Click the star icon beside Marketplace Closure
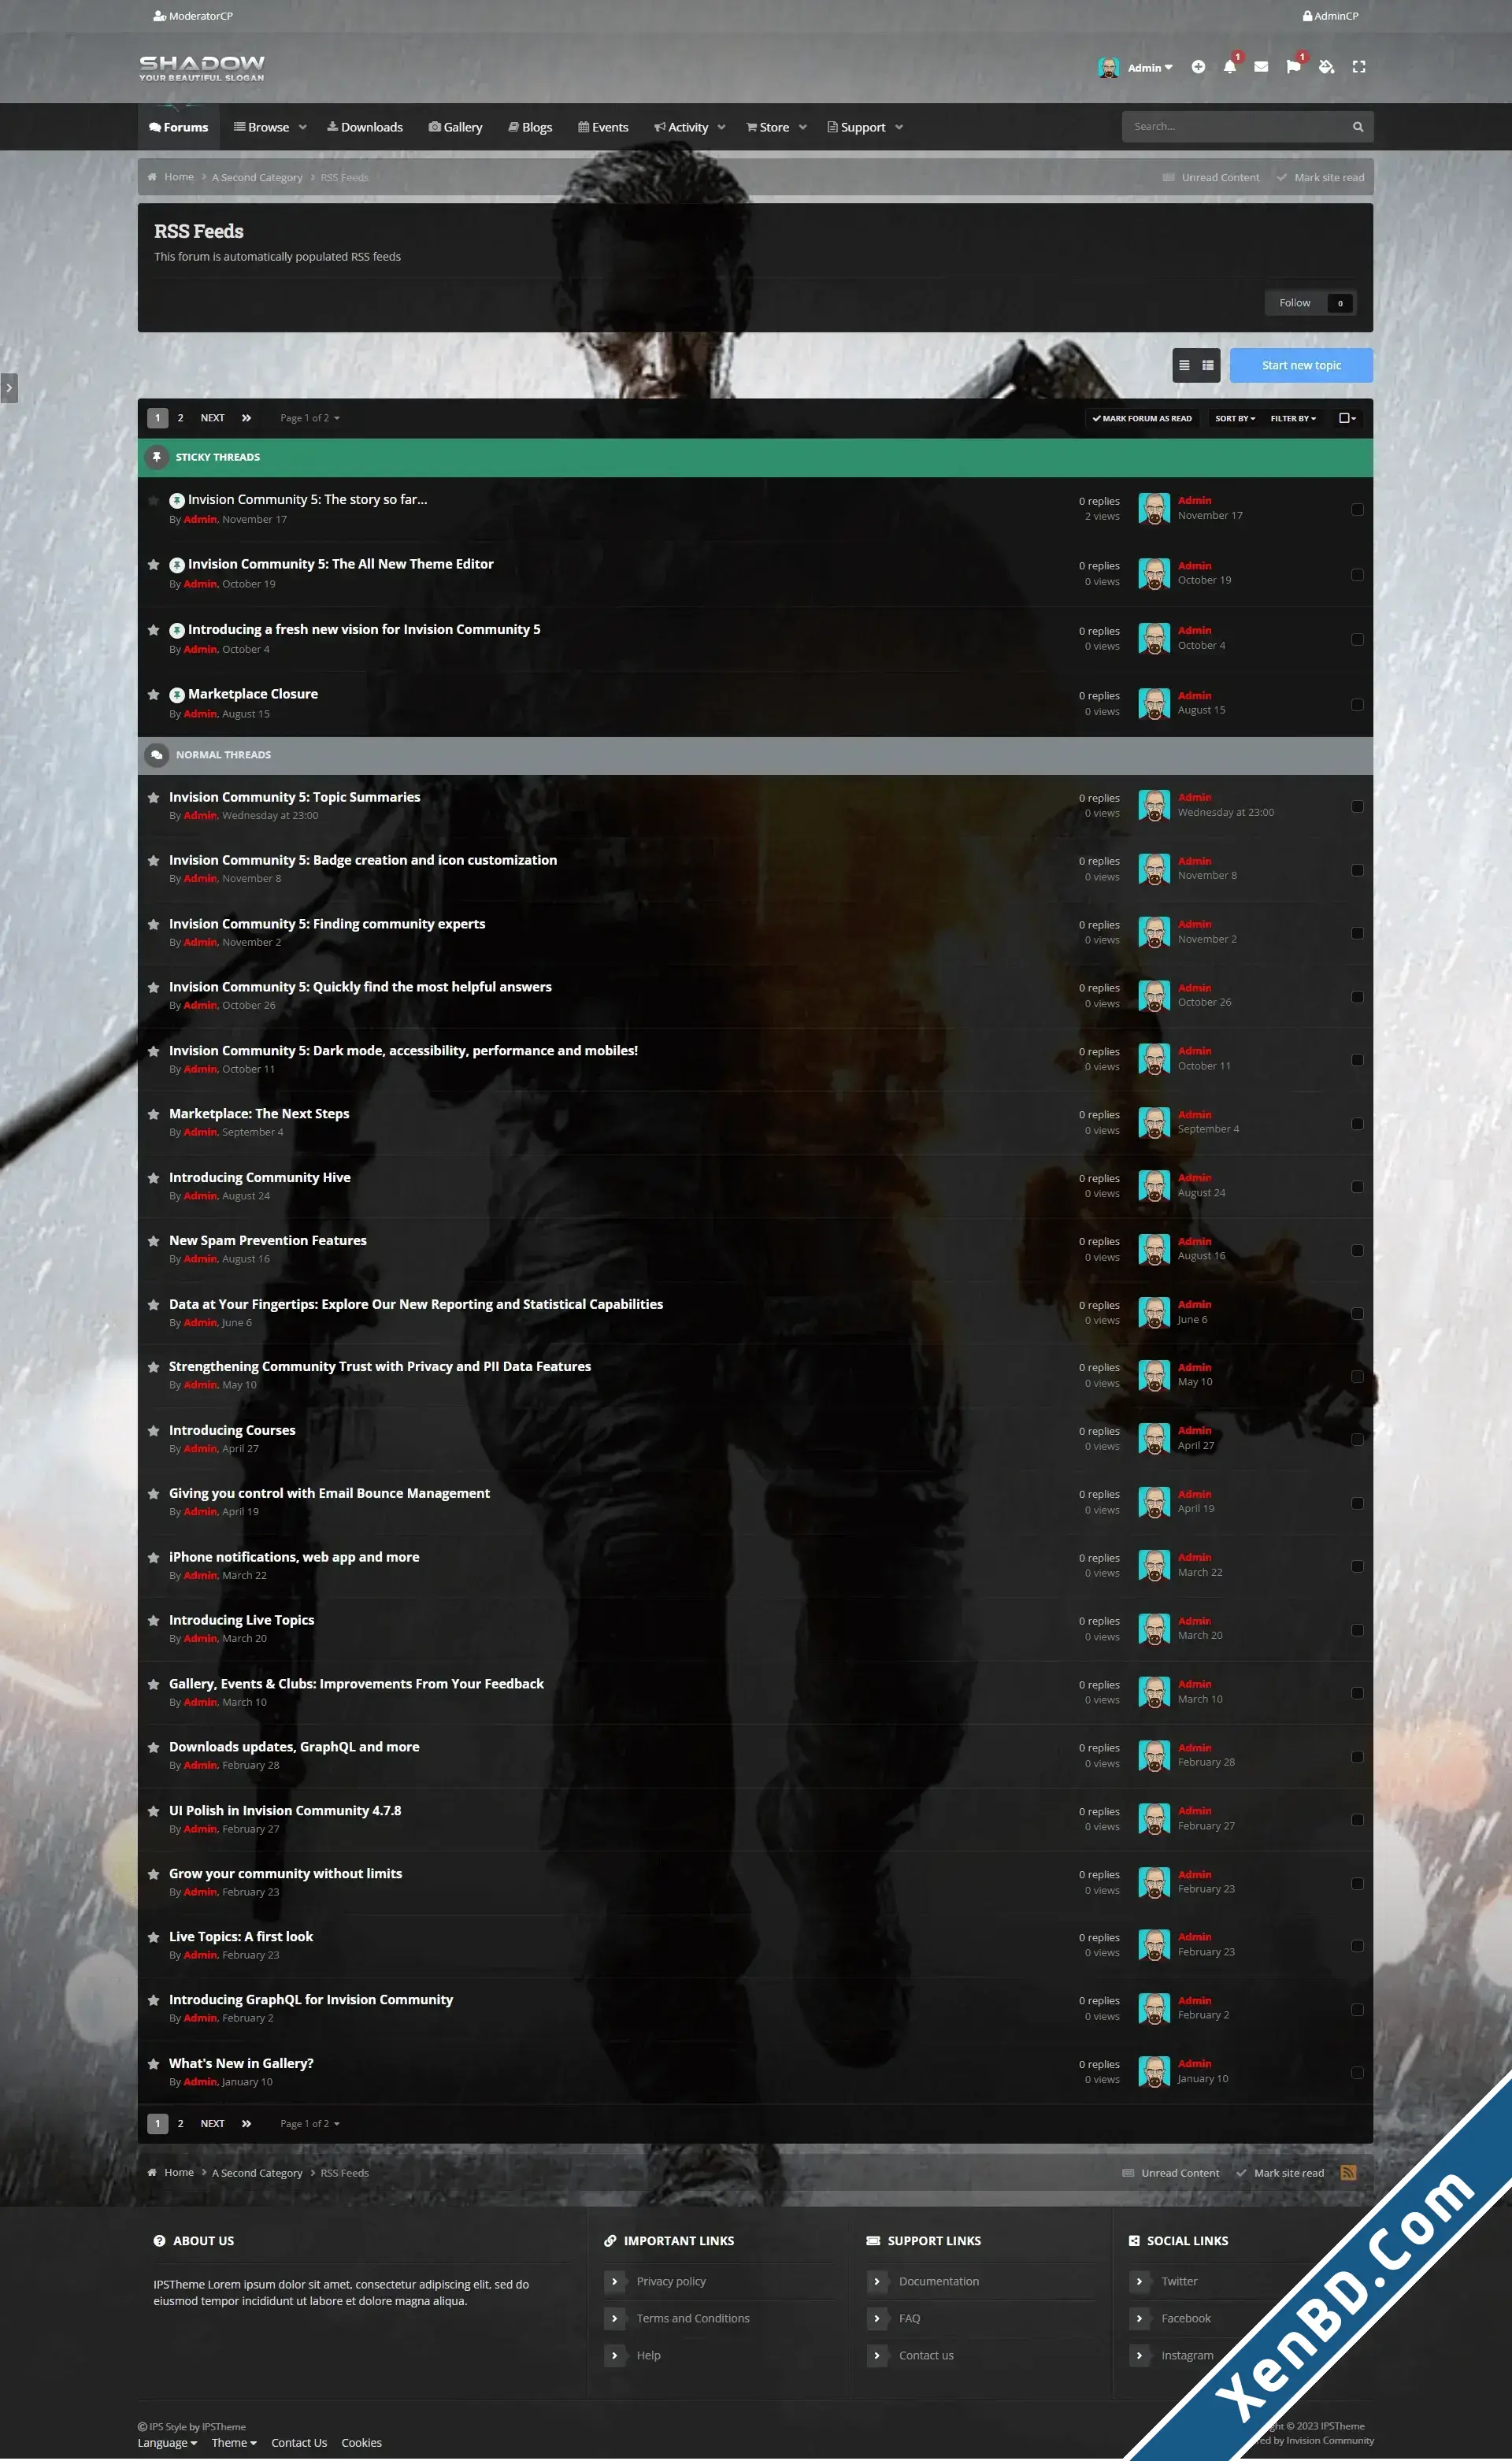1512x2461 pixels. [x=153, y=695]
